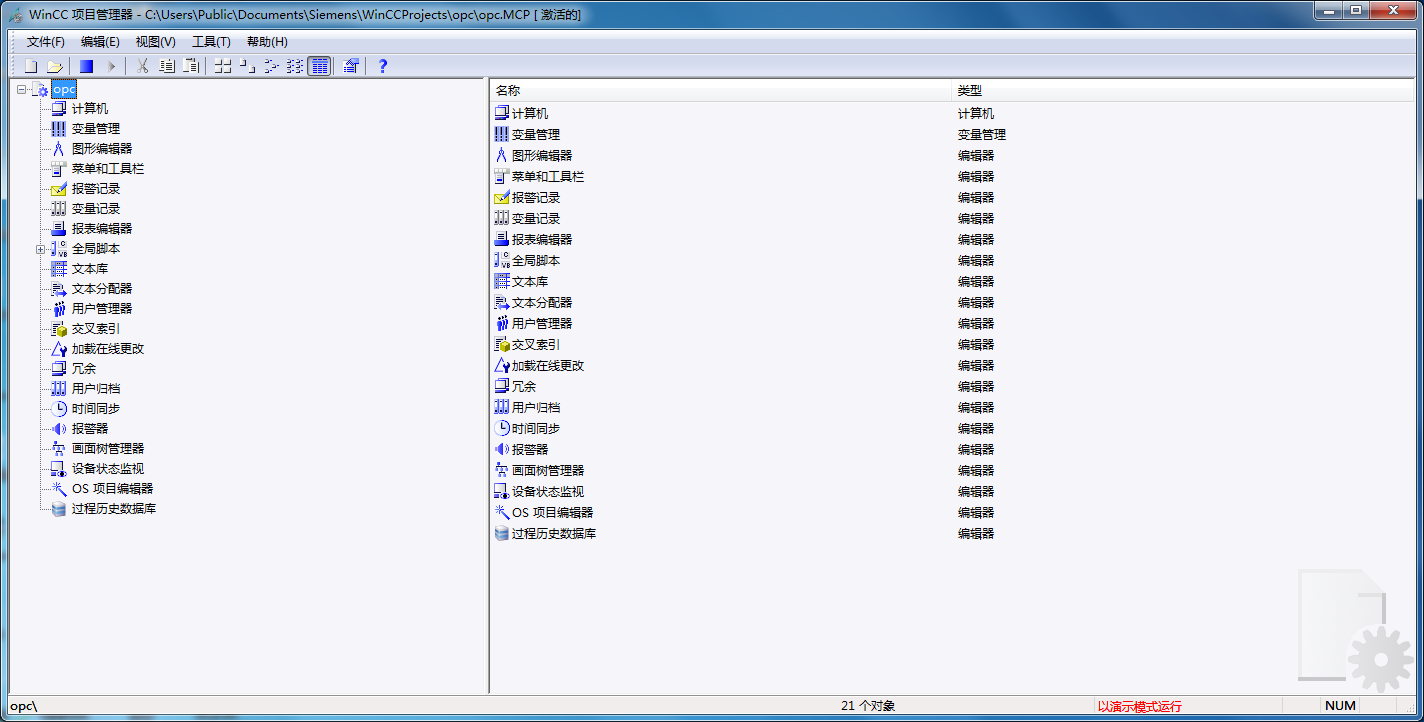Select 报警器 in the left tree
Image resolution: width=1424 pixels, height=722 pixels.
[90, 429]
